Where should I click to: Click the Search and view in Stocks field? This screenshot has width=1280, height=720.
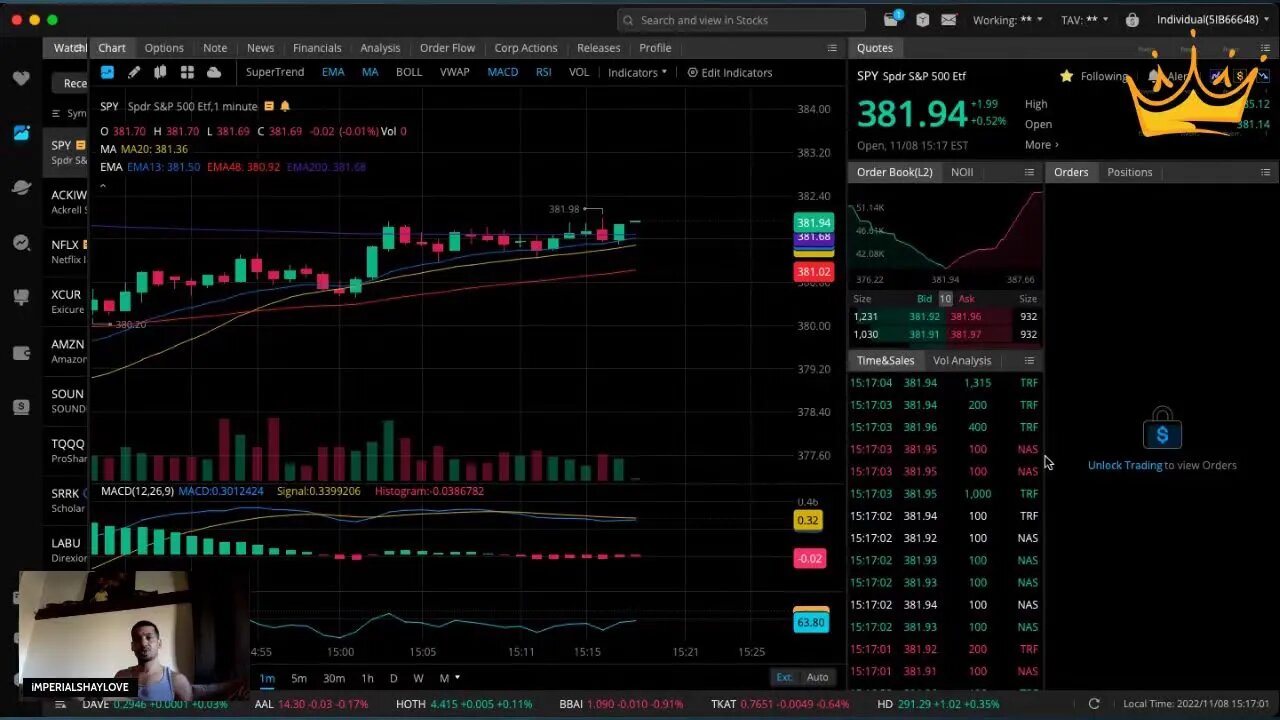741,20
